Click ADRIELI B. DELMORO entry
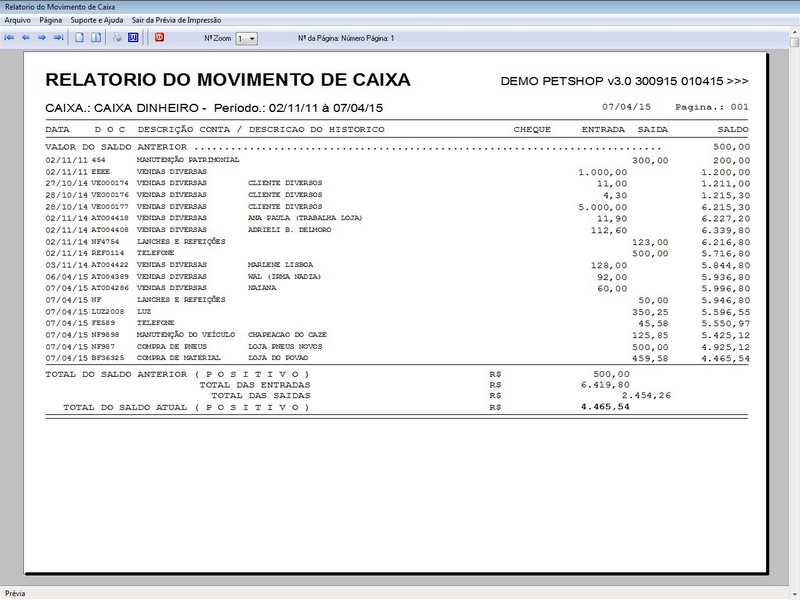This screenshot has width=800, height=600. tap(289, 230)
